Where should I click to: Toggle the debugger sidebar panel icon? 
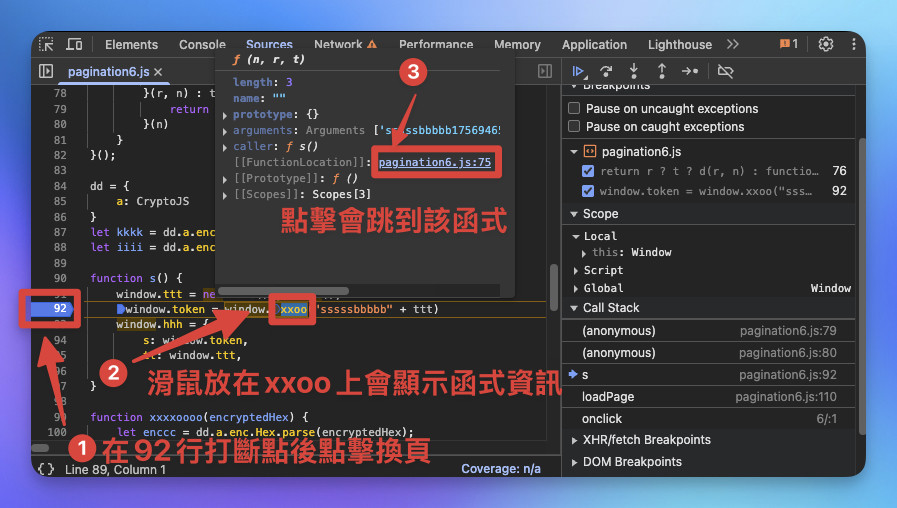545,71
